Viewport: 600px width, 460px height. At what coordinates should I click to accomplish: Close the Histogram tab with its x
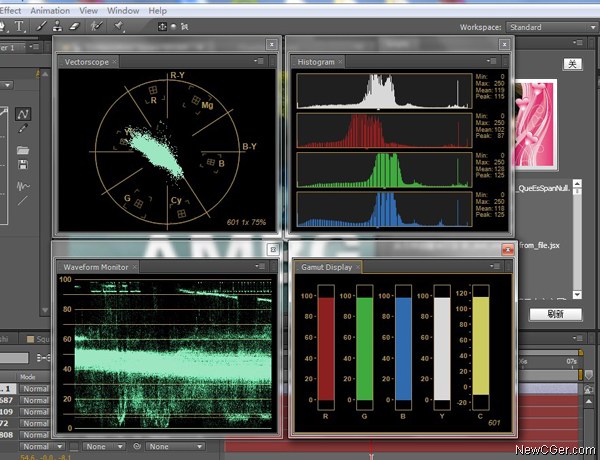pyautogui.click(x=340, y=61)
